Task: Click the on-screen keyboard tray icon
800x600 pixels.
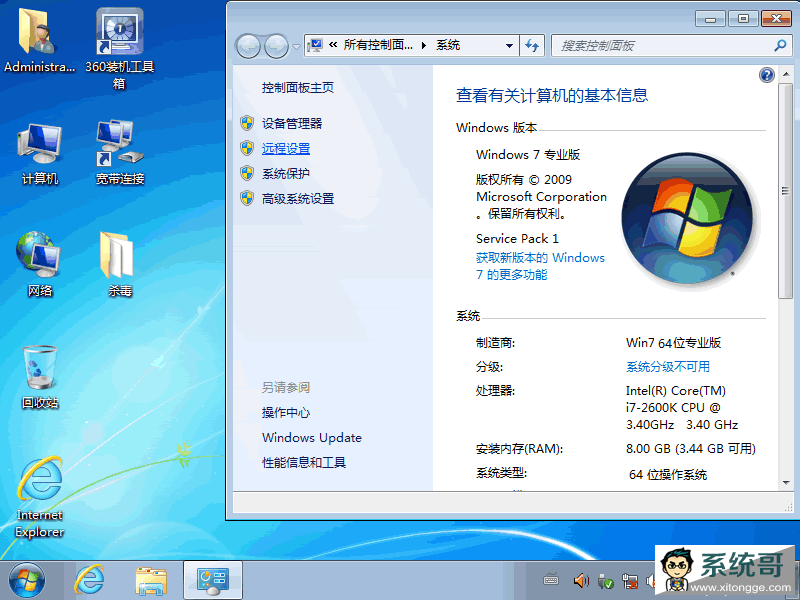Action: (551, 581)
